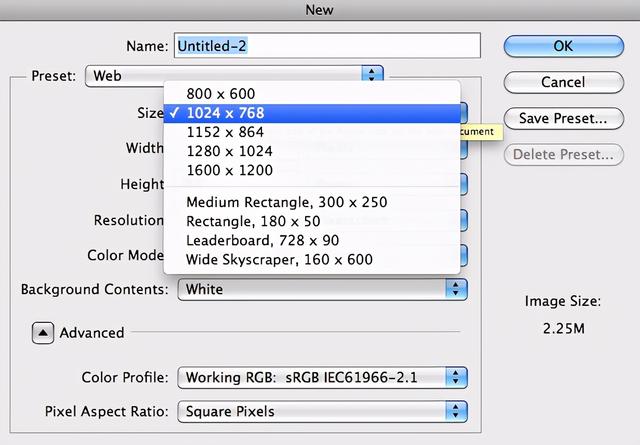The image size is (640, 445).
Task: Open the Pixel Aspect Ratio dropdown
Action: click(x=322, y=411)
